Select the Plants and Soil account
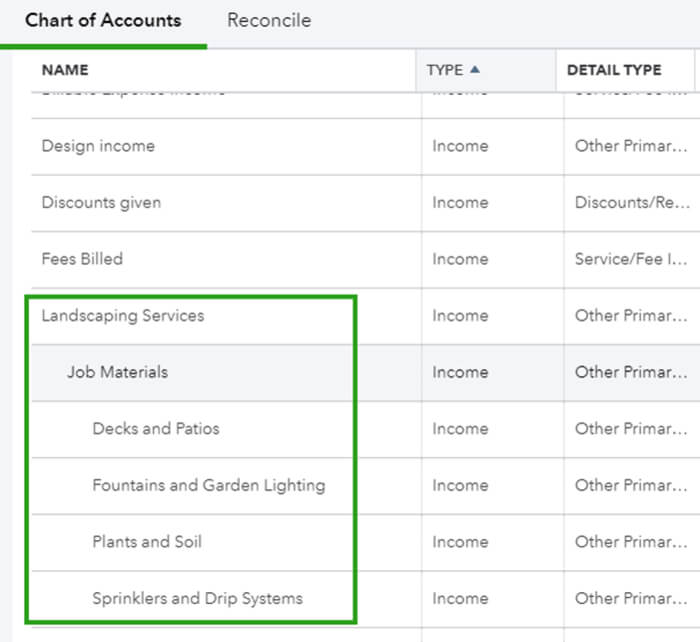Image resolution: width=700 pixels, height=642 pixels. click(147, 542)
